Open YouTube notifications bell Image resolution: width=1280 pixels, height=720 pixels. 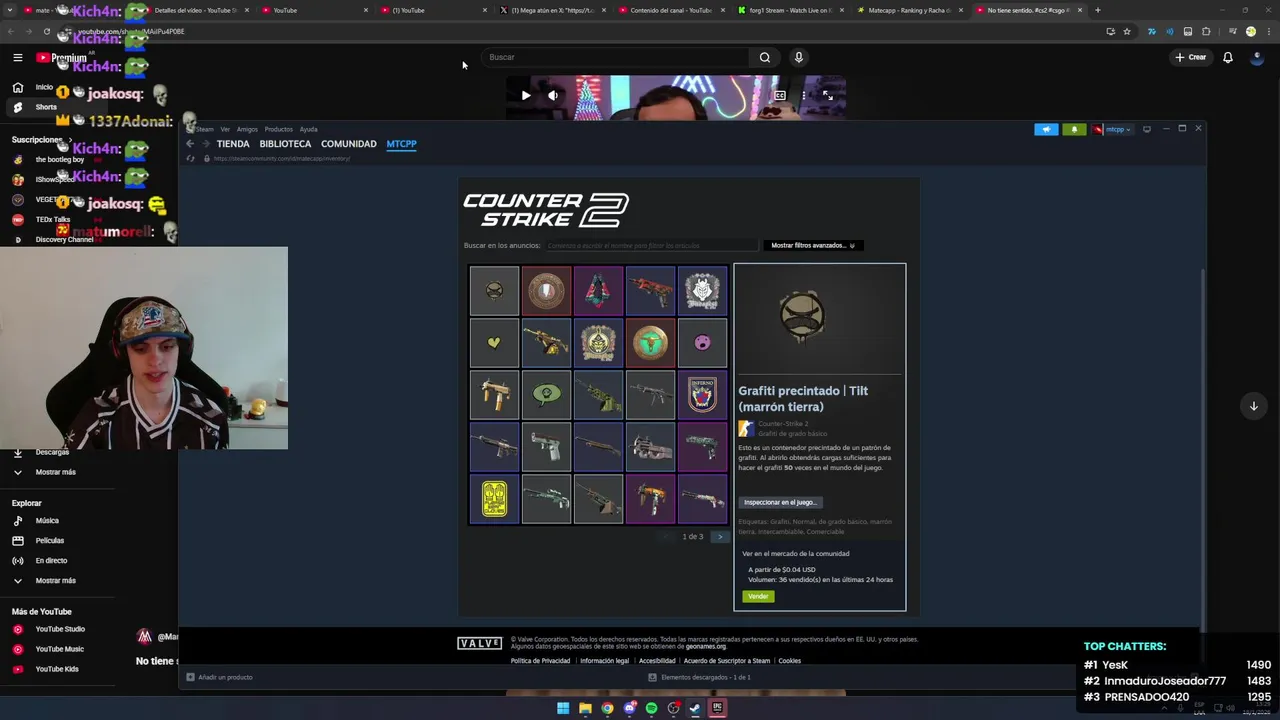click(x=1228, y=57)
